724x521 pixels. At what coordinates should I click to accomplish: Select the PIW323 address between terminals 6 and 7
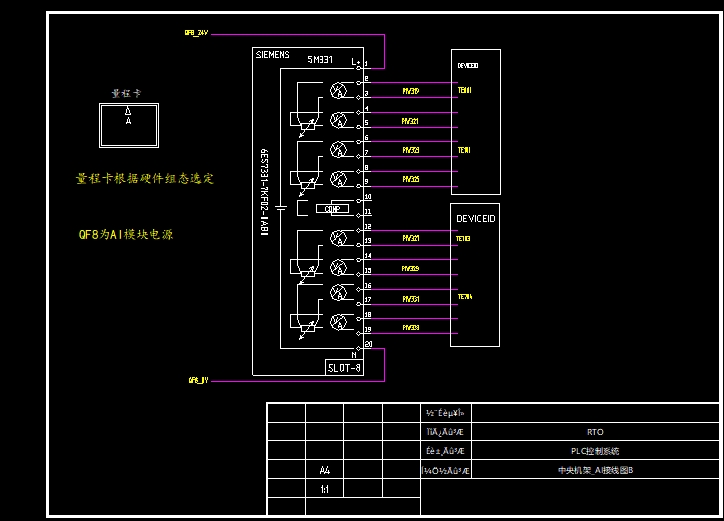click(410, 150)
